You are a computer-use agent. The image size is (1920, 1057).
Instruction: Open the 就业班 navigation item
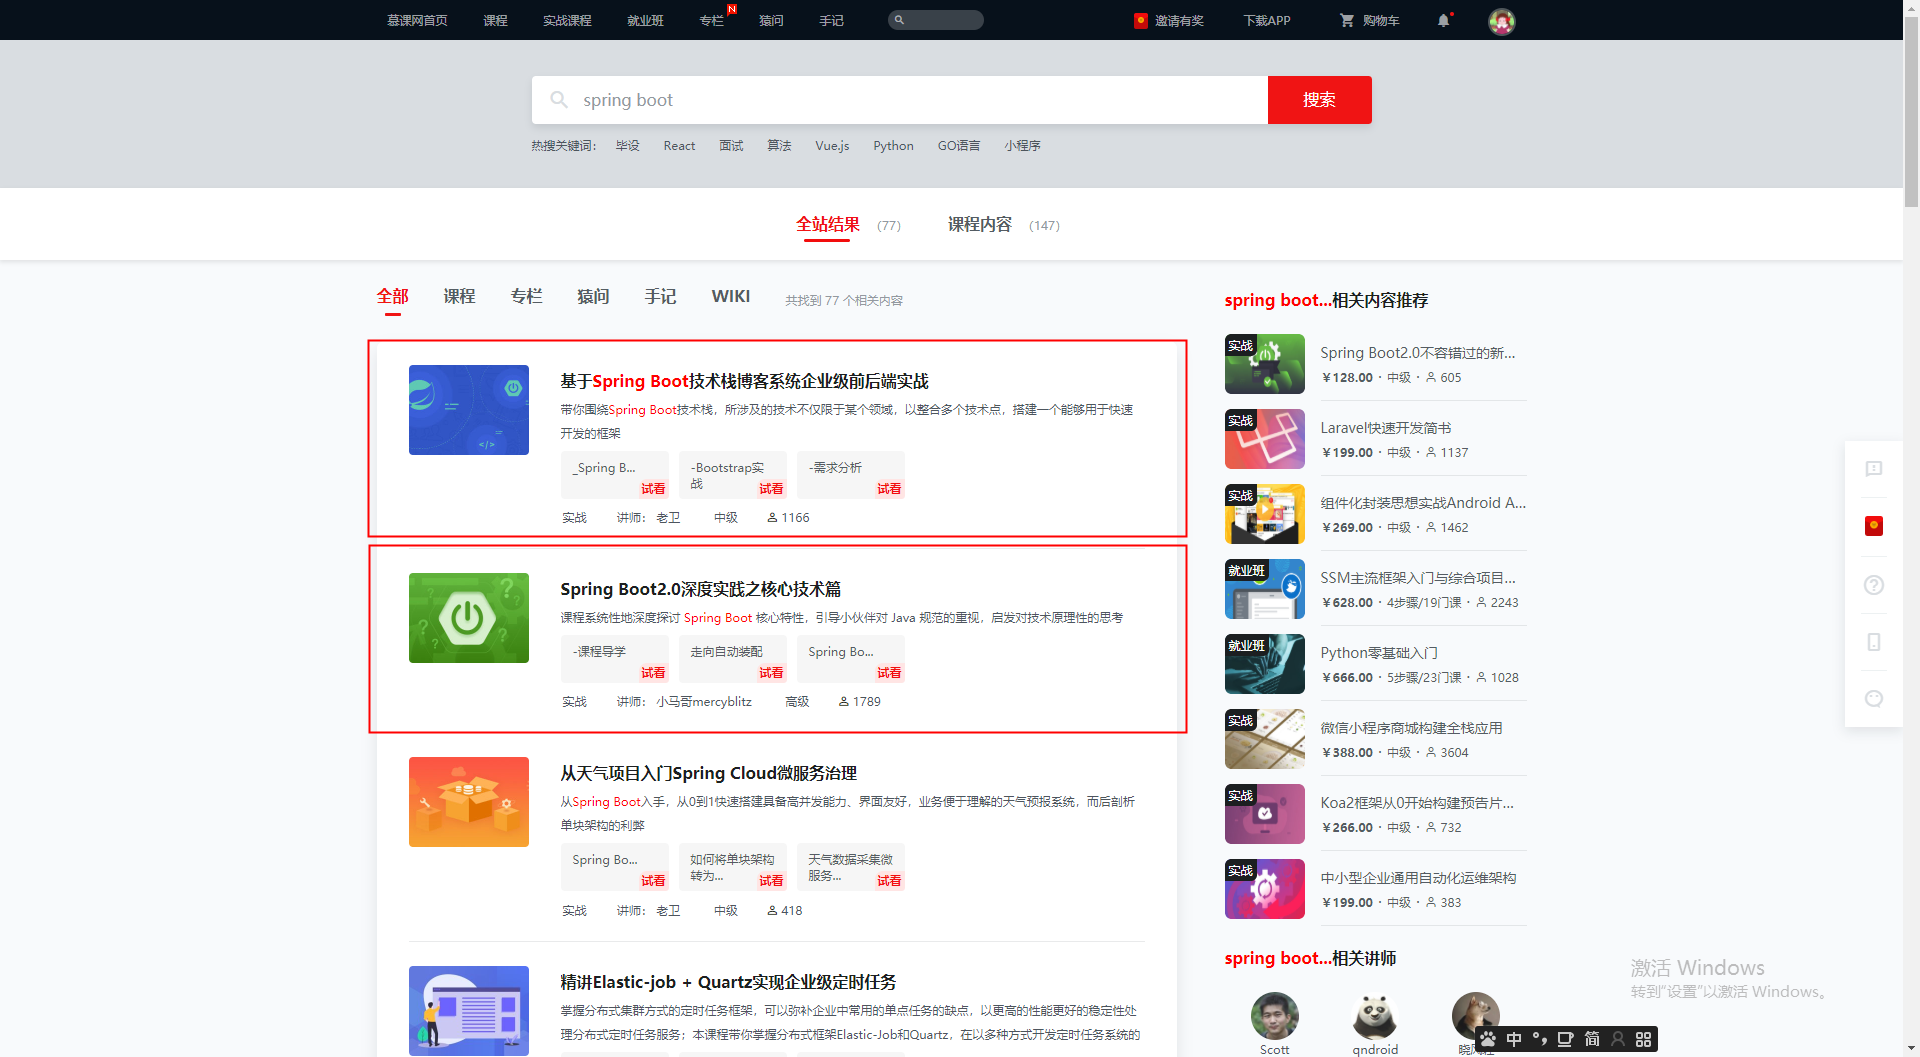coord(645,20)
